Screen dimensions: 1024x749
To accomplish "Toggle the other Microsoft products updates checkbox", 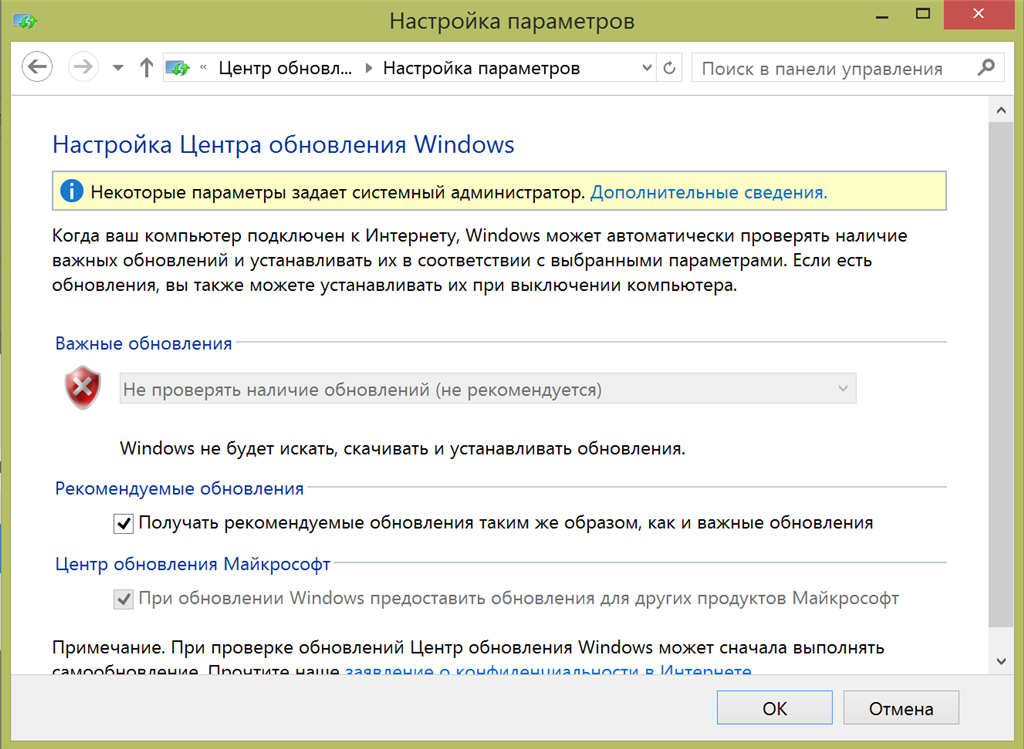I will (123, 599).
